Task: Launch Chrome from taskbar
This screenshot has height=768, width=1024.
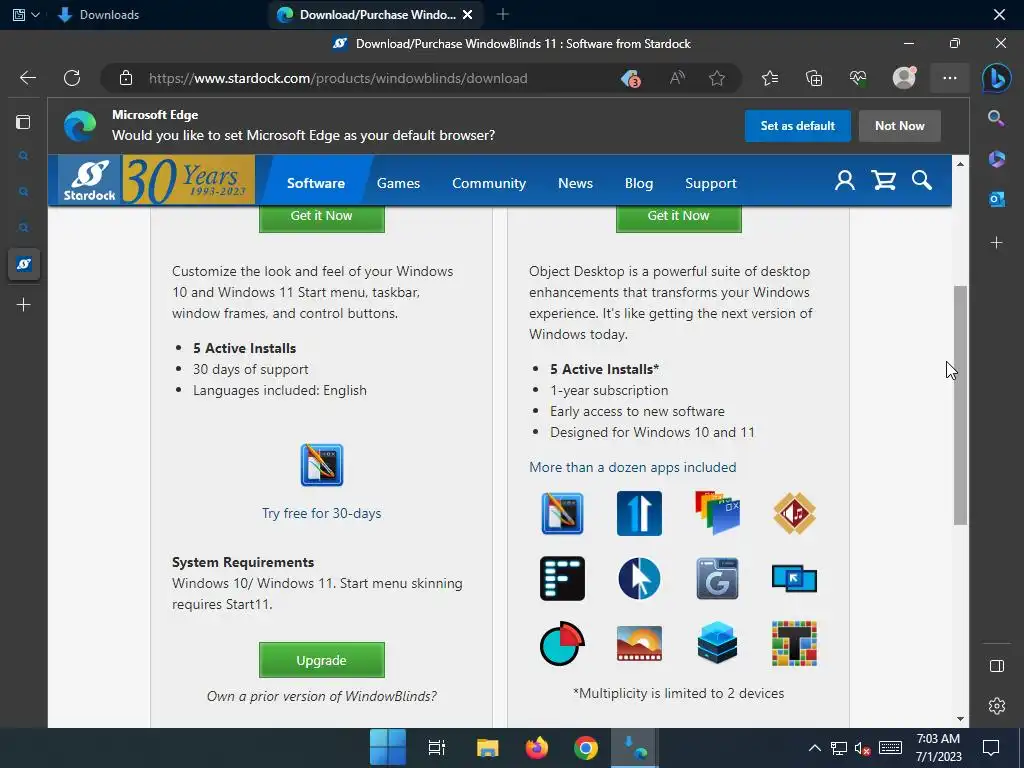Action: point(586,748)
